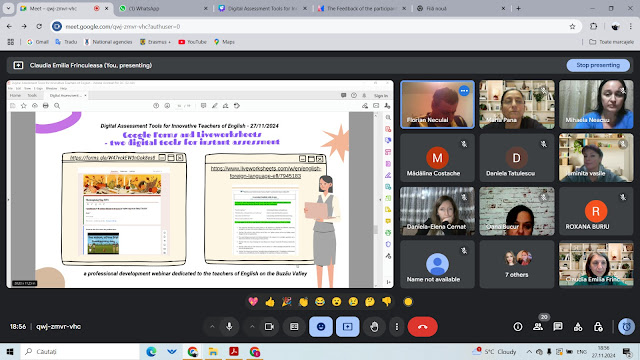This screenshot has height=360, width=640.
Task: Raise hand in the meeting
Action: (374, 327)
